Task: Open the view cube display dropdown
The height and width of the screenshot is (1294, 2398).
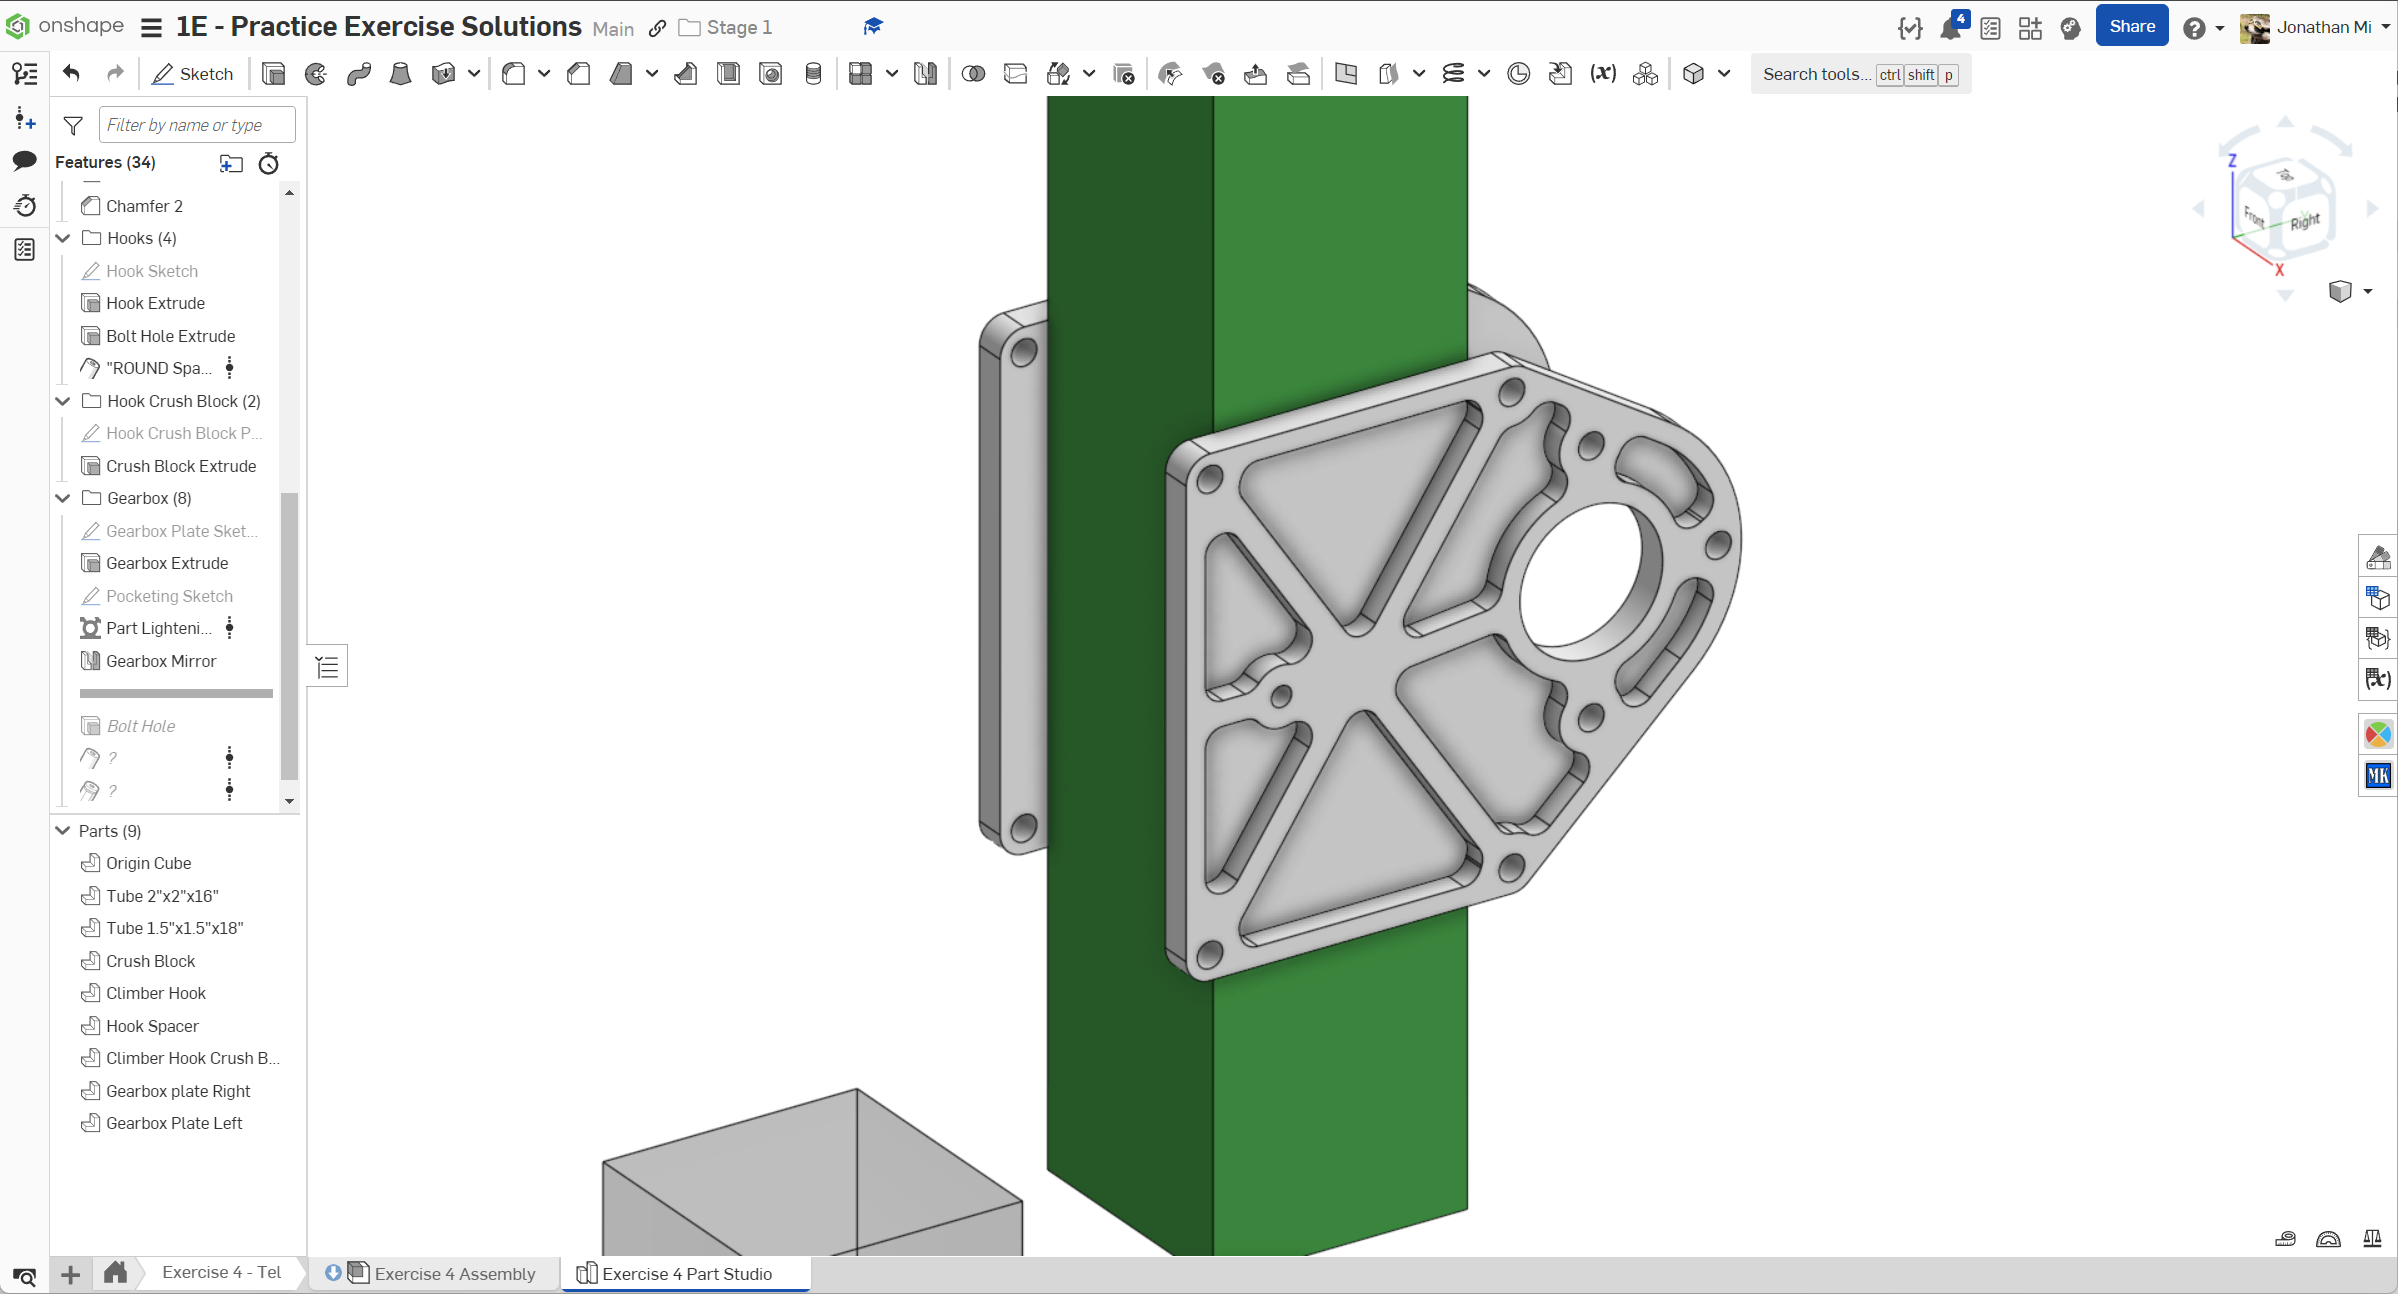Action: tap(2367, 292)
